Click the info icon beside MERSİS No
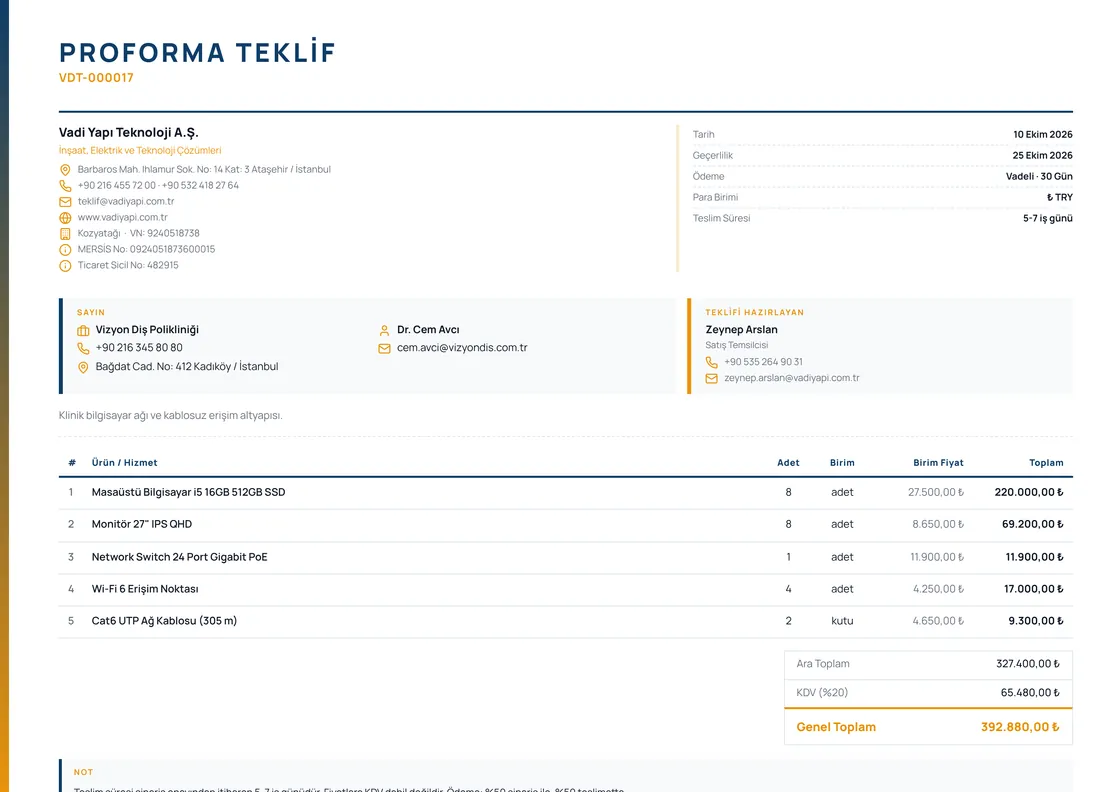Viewport: 1120px width, 792px height. pos(65,250)
